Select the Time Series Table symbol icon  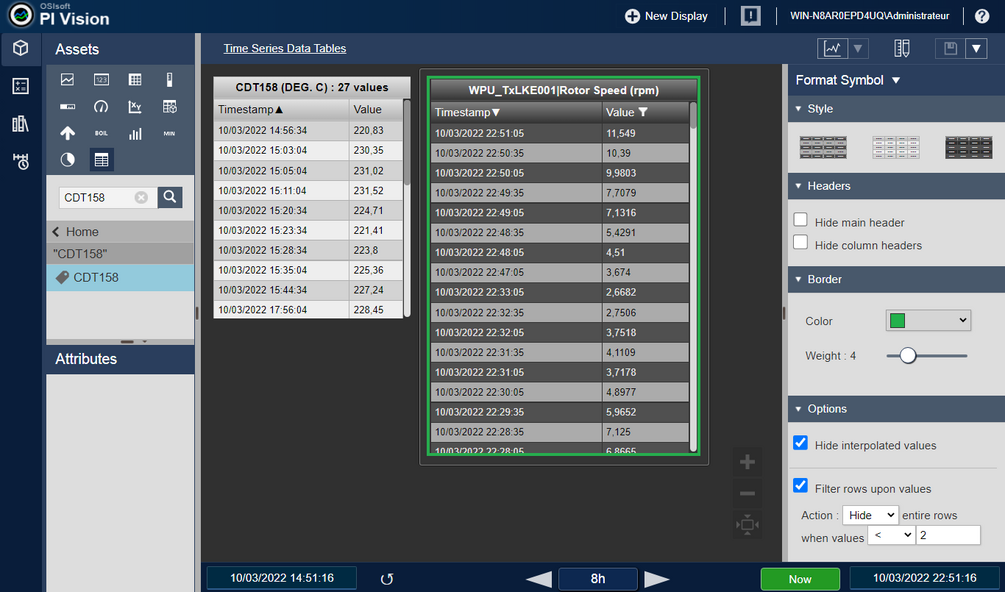coord(101,160)
